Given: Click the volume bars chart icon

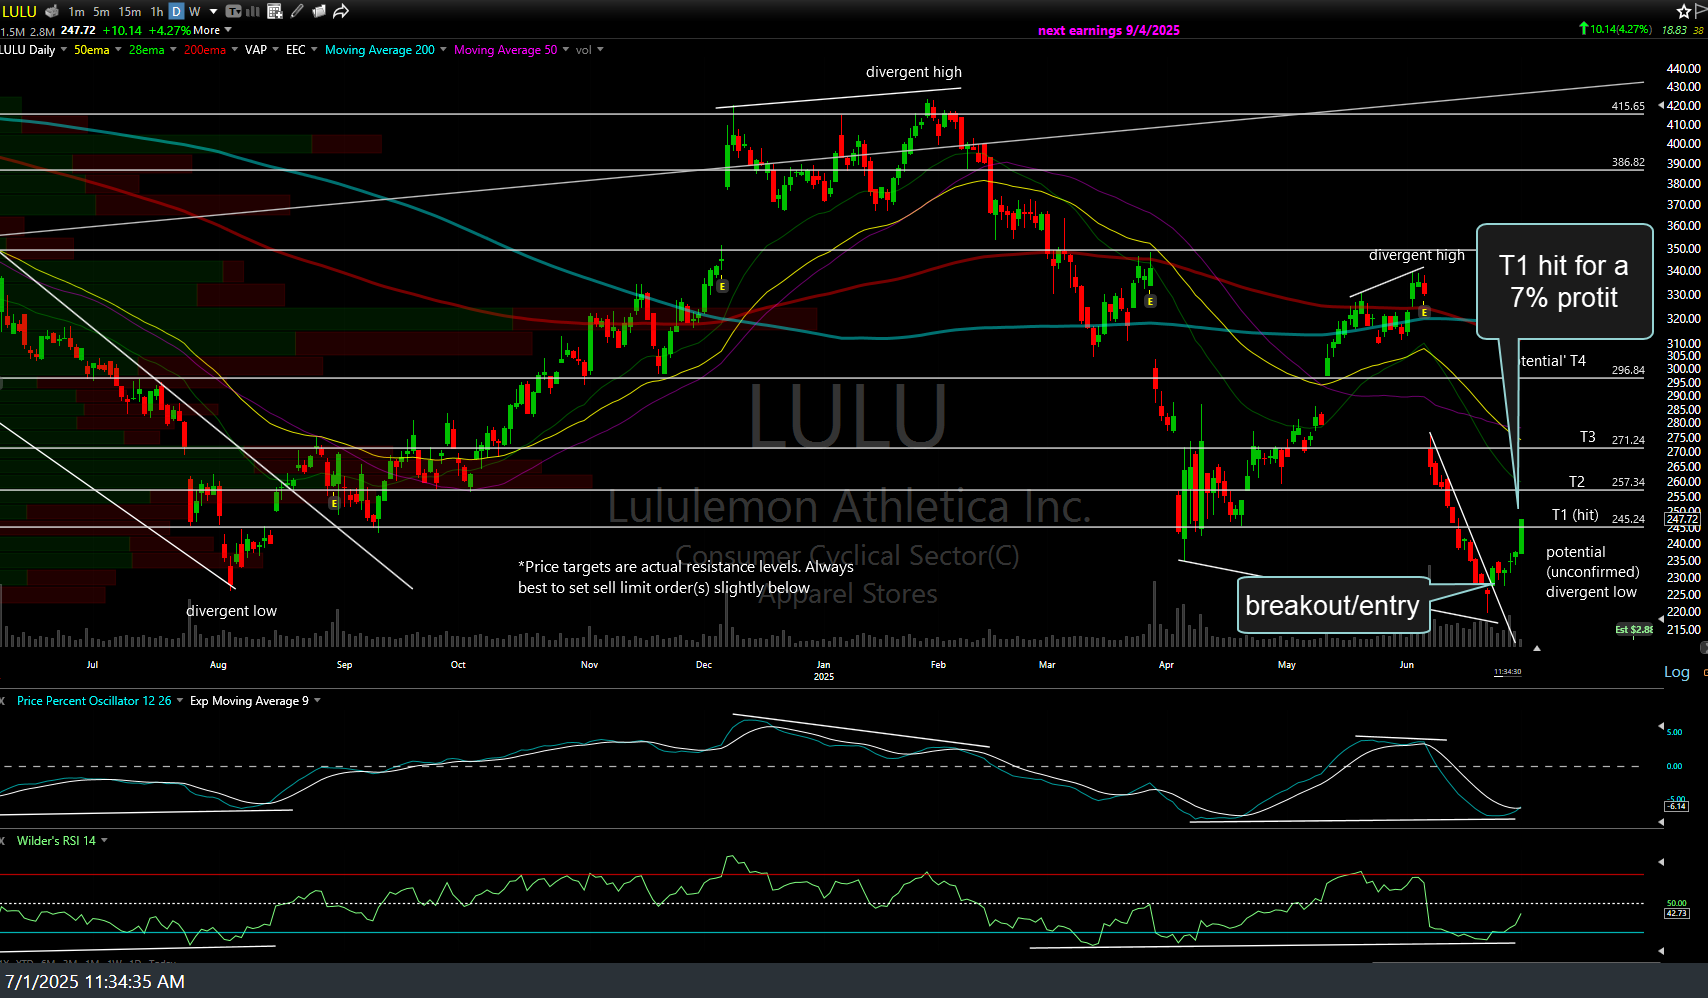Looking at the screenshot, I should click(253, 11).
